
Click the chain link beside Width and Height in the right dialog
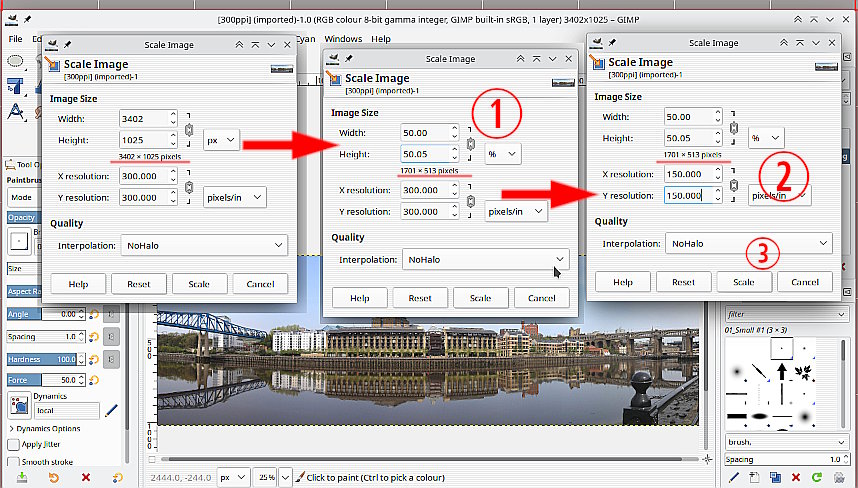pos(733,127)
